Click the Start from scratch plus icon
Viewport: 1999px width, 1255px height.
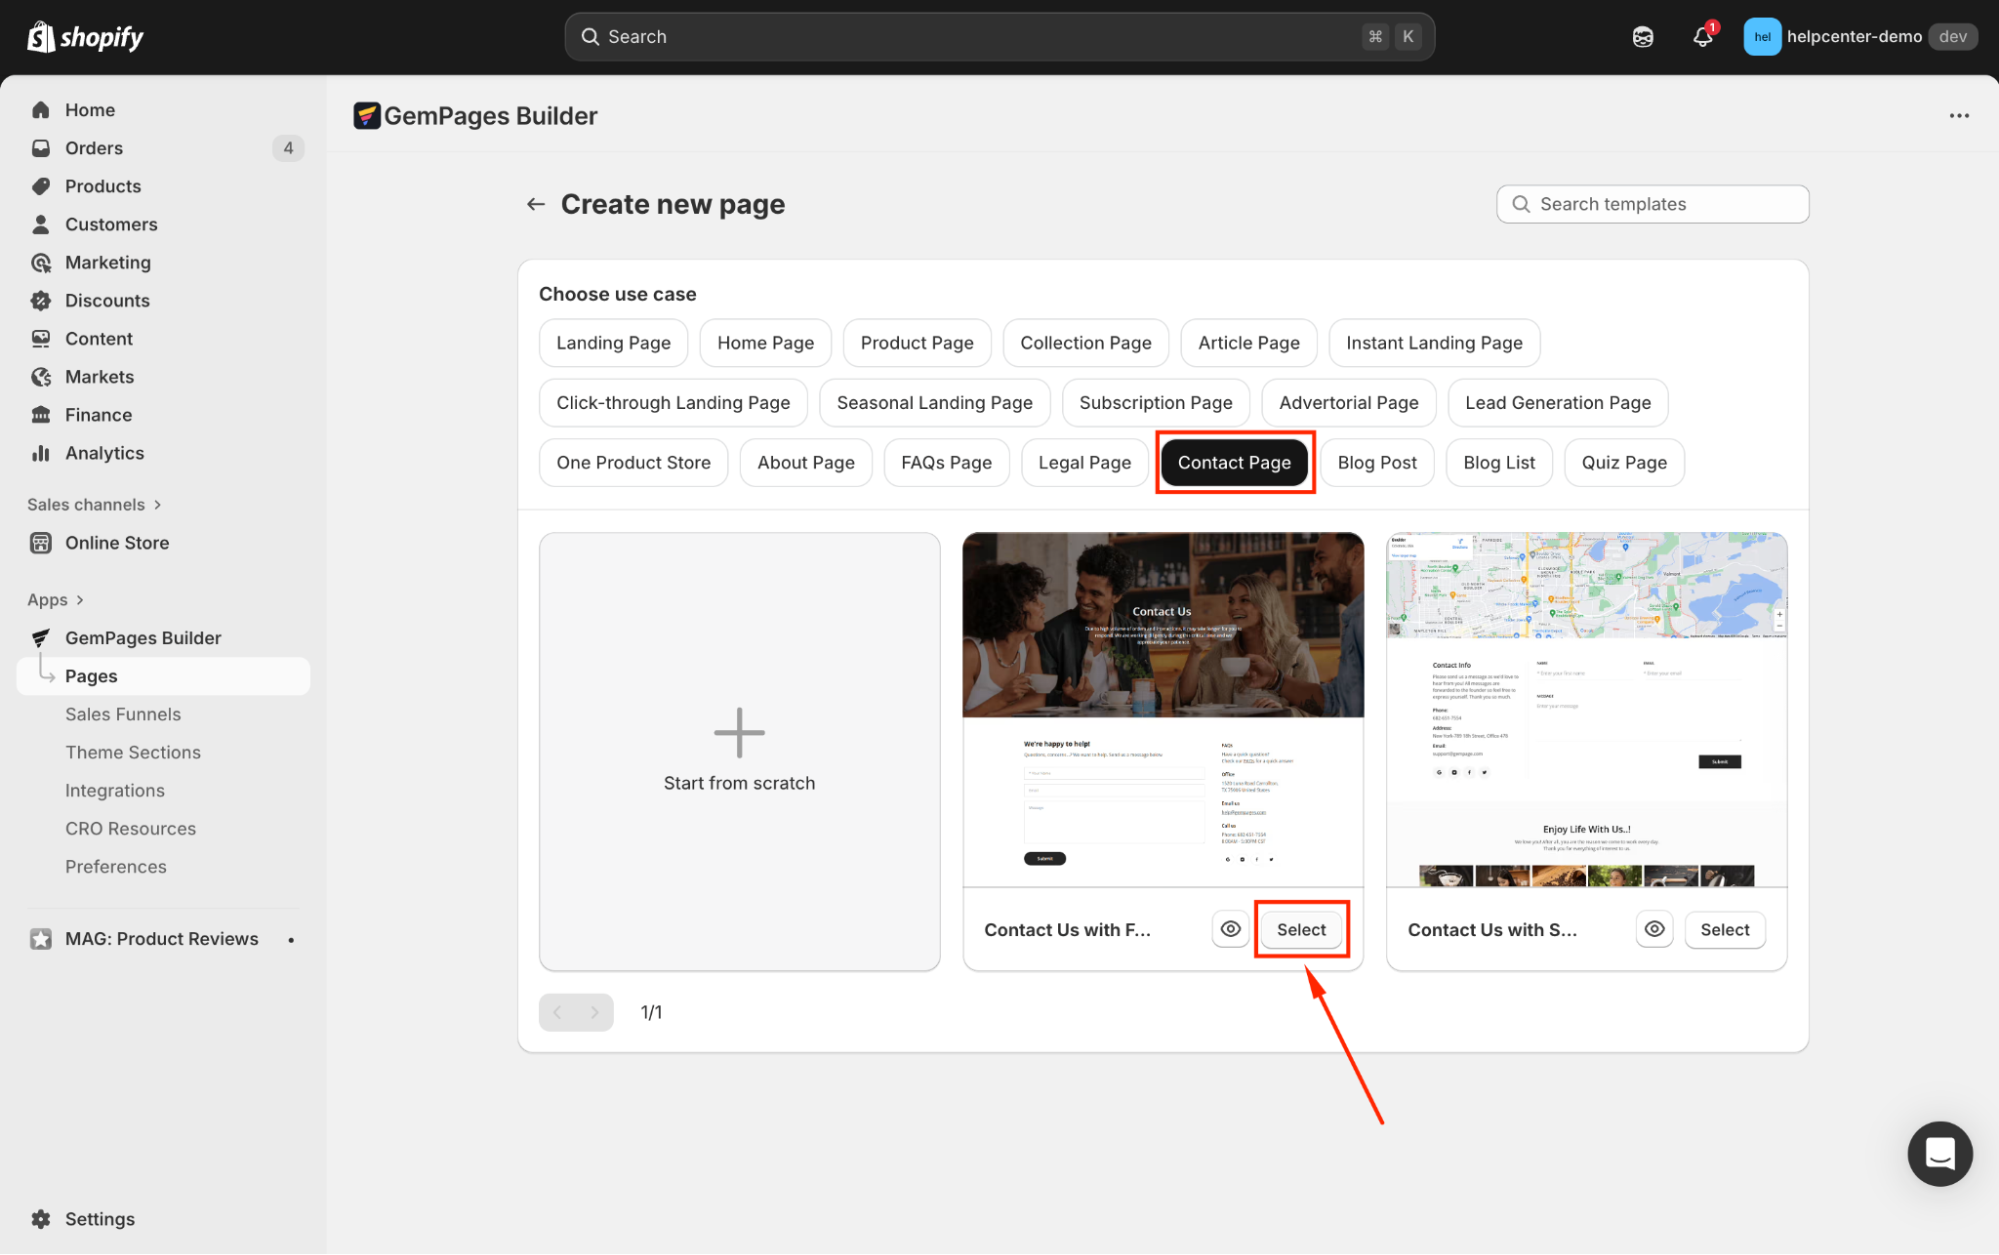click(739, 733)
